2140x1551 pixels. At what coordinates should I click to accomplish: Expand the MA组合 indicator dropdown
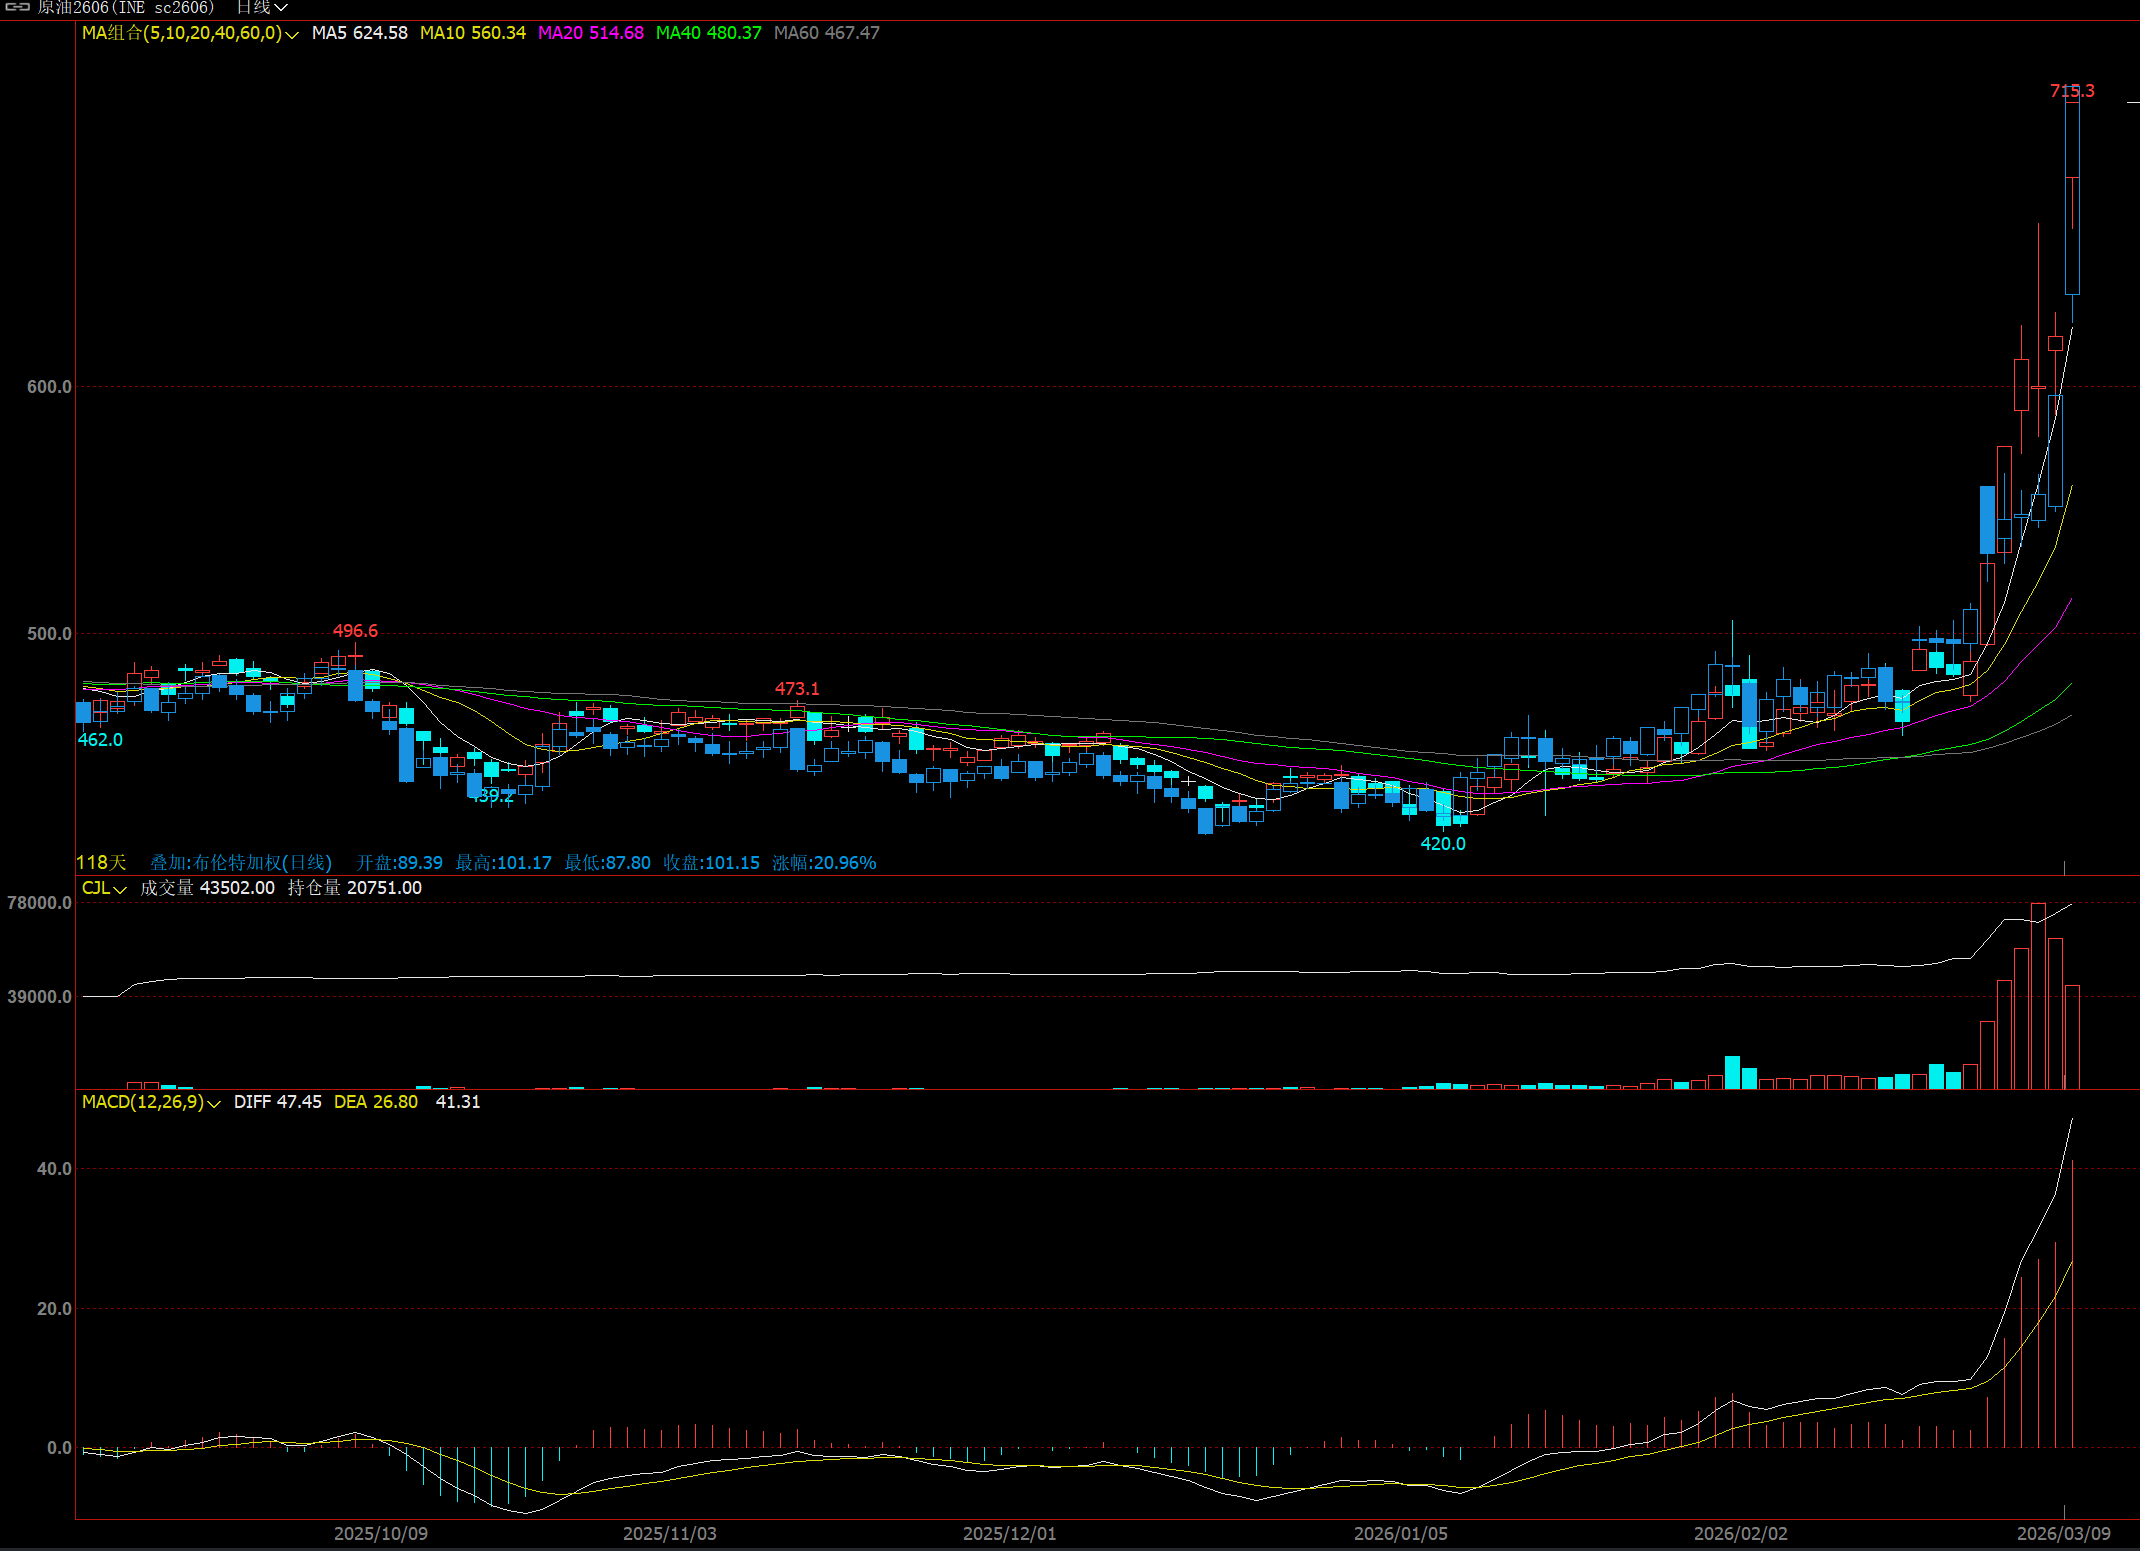[291, 34]
